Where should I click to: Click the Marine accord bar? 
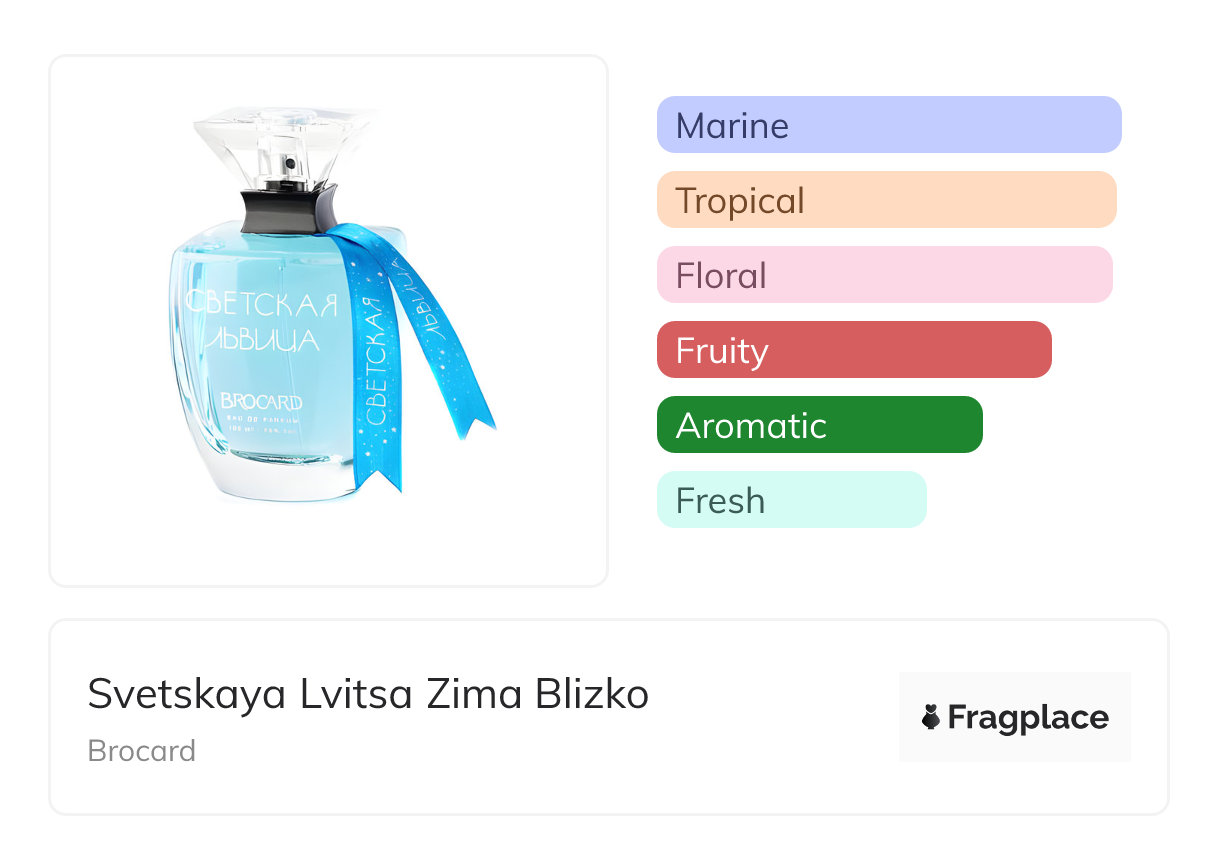point(888,125)
